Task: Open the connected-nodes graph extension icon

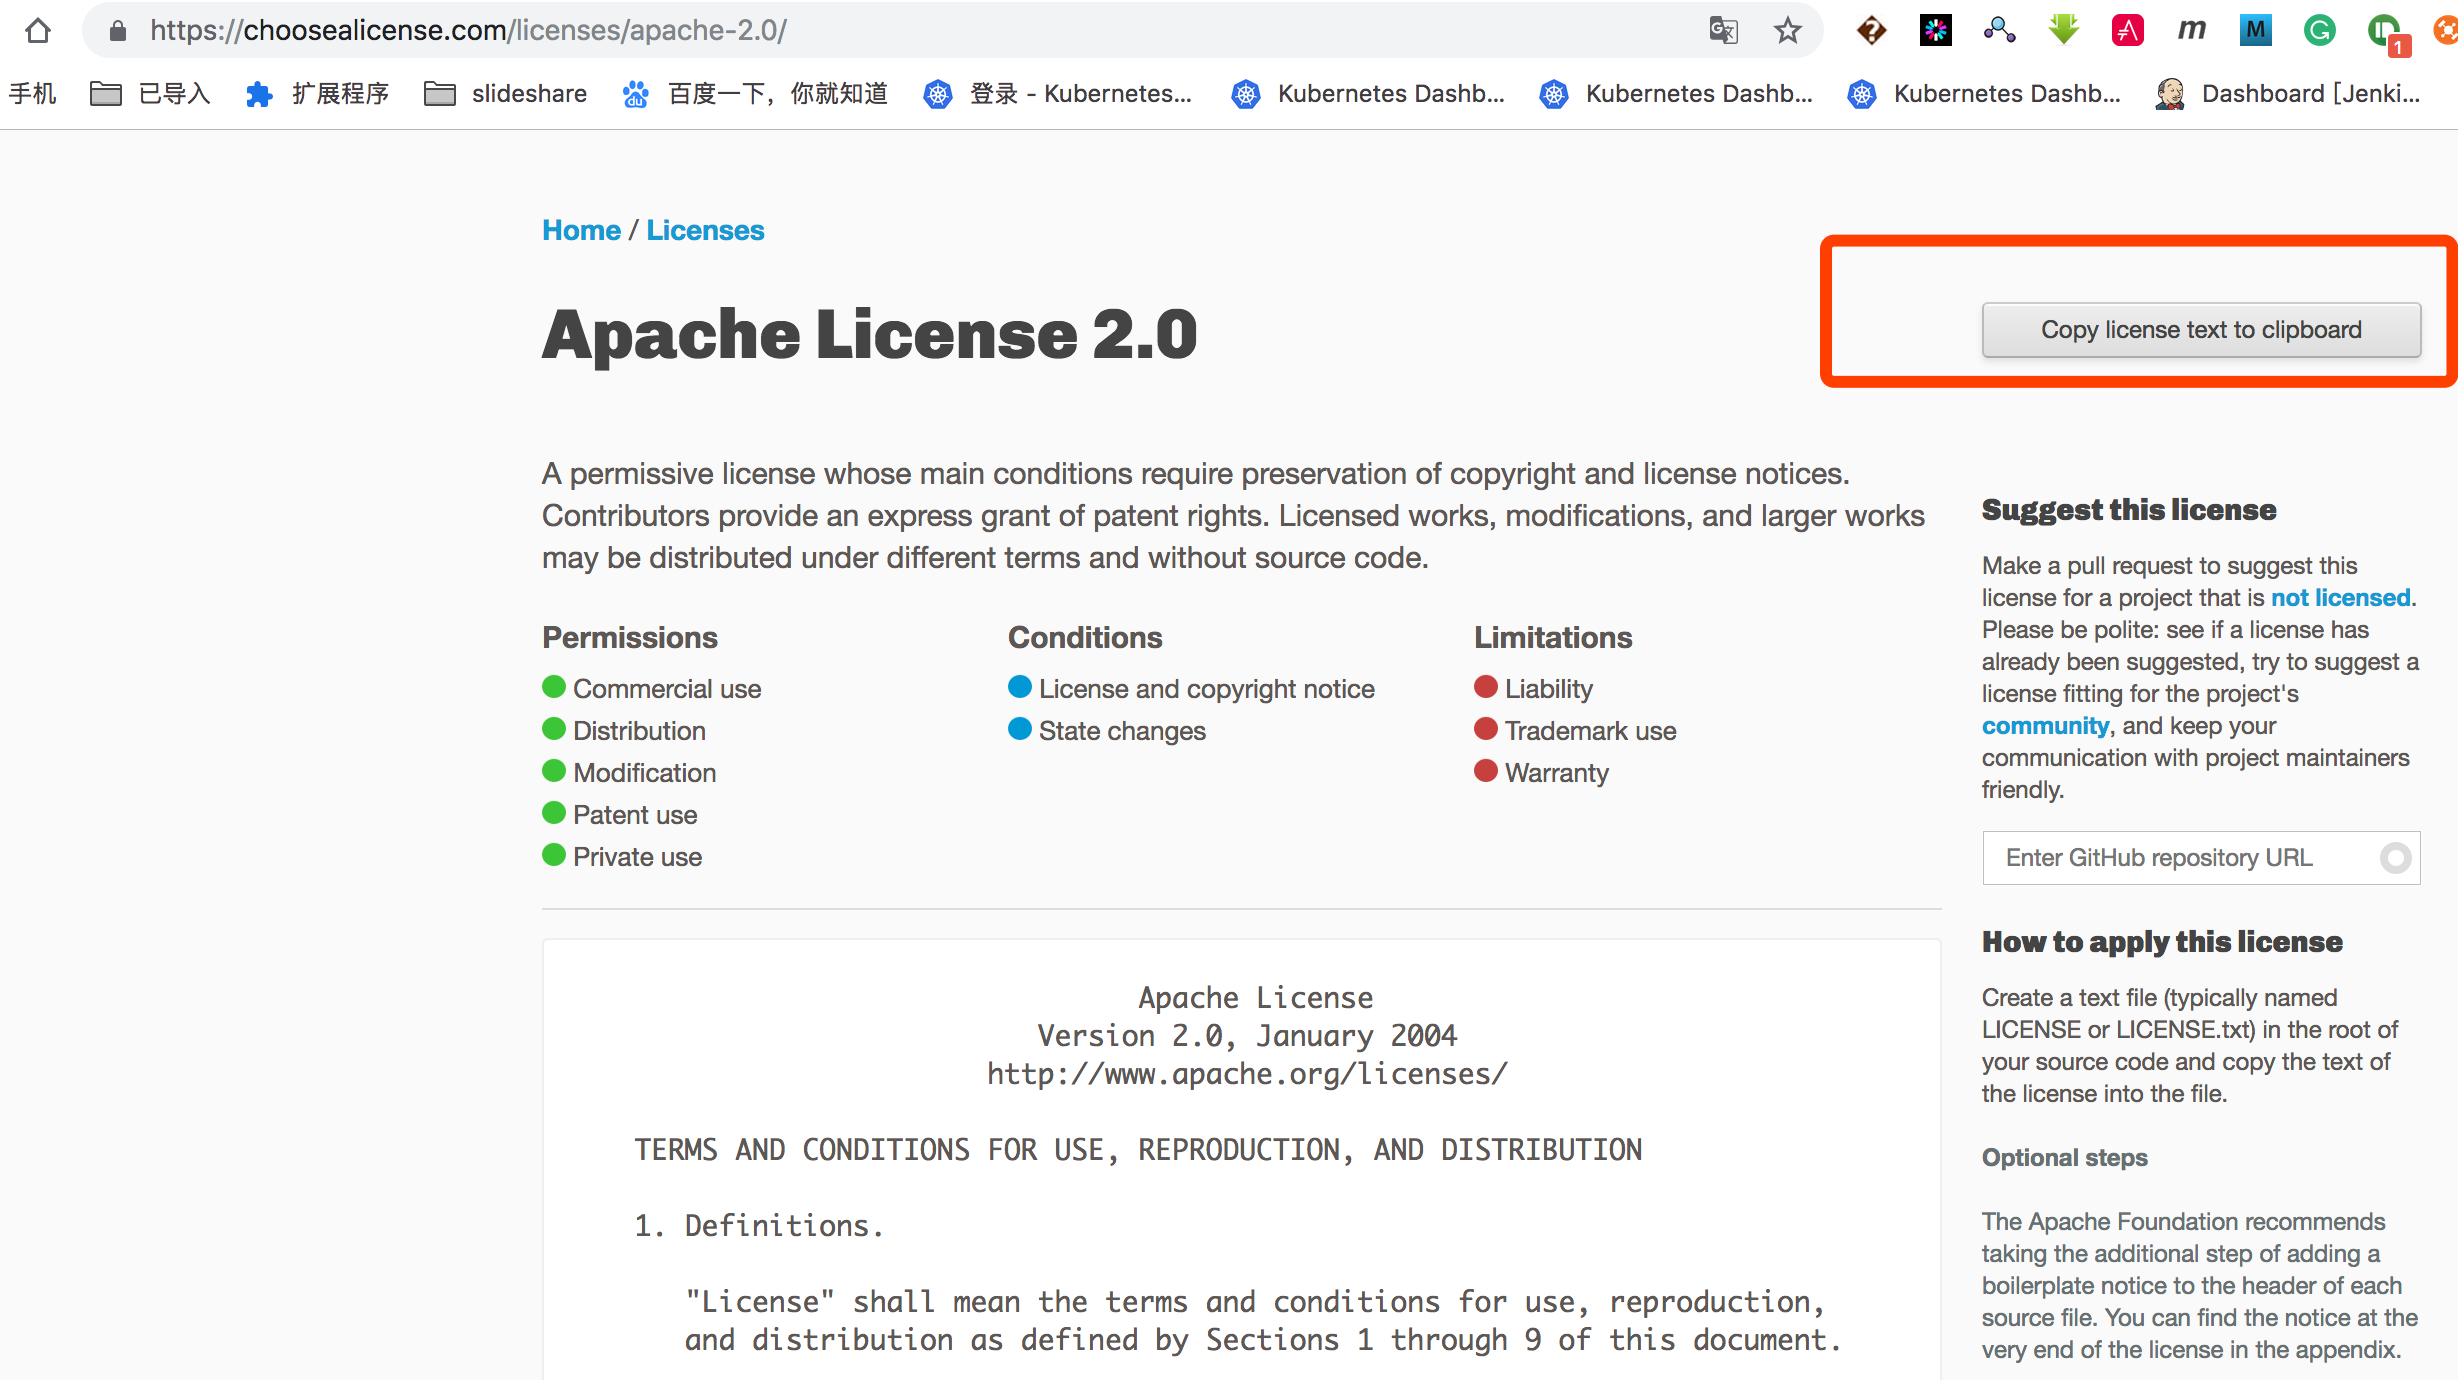Action: coord(1999,31)
